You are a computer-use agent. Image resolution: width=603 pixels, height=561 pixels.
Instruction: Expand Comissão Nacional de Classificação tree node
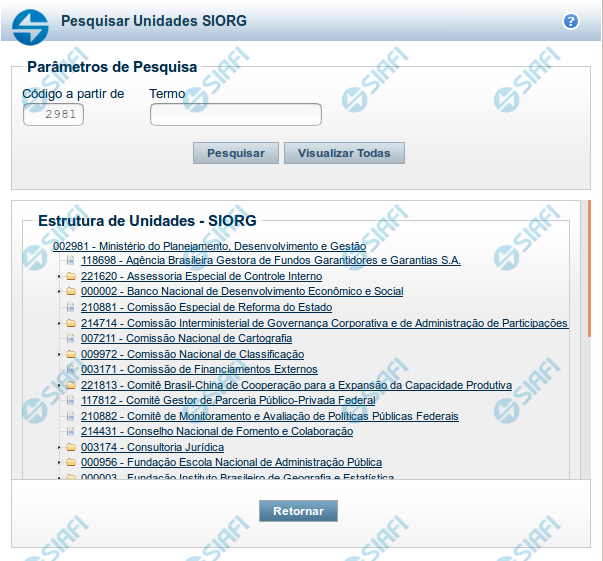click(60, 355)
